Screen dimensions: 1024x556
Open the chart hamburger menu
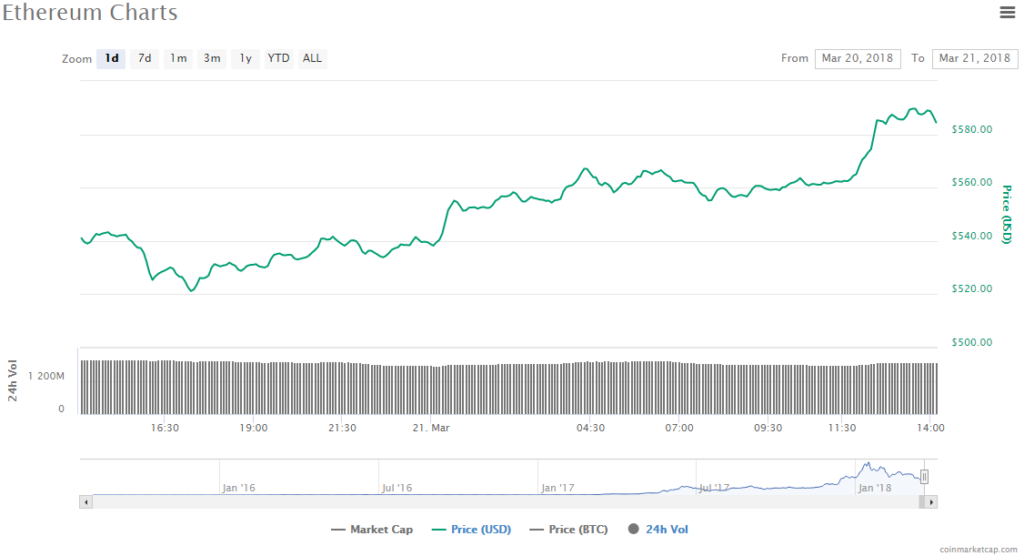[1007, 12]
